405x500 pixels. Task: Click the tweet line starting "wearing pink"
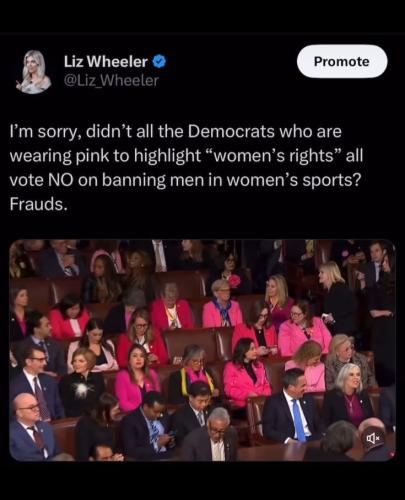click(186, 156)
